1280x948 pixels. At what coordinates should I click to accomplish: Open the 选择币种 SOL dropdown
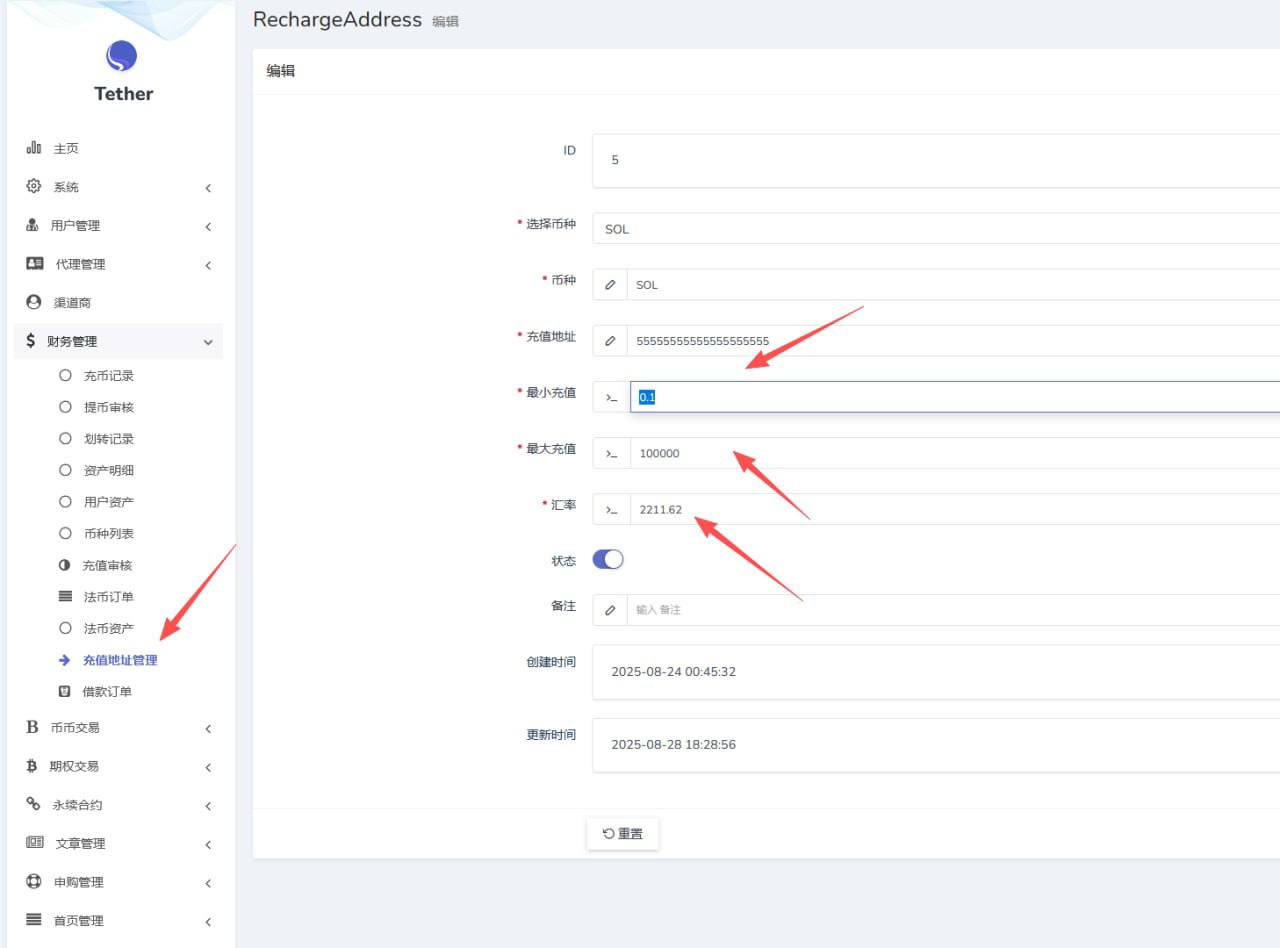935,229
